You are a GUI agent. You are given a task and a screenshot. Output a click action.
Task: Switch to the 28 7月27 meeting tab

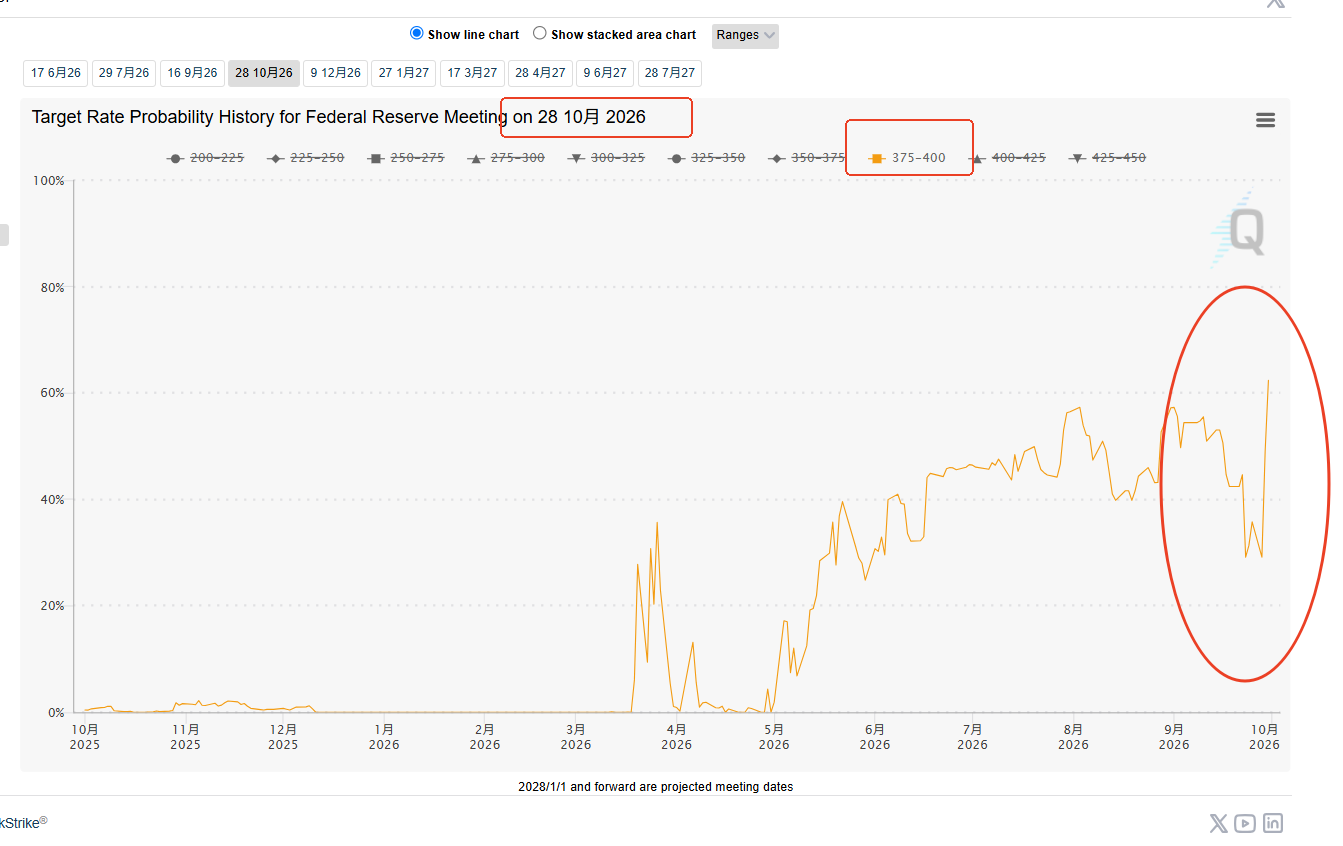pos(670,73)
